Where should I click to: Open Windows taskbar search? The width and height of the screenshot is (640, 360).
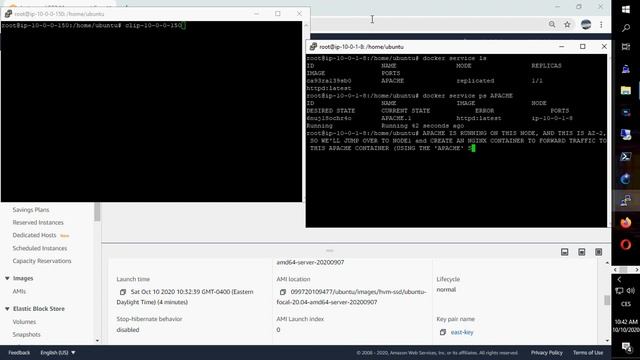(626, 28)
